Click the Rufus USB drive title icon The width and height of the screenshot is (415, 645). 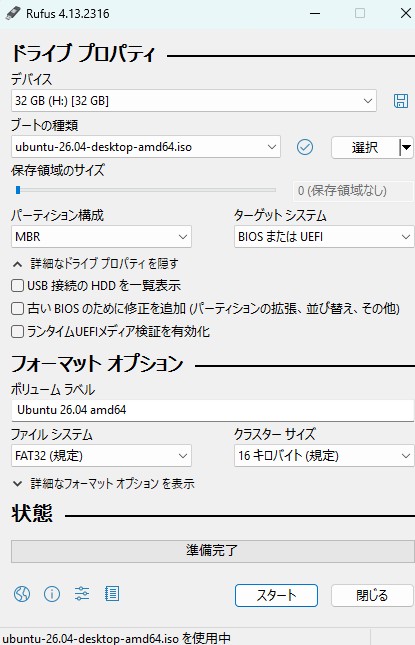tap(13, 13)
